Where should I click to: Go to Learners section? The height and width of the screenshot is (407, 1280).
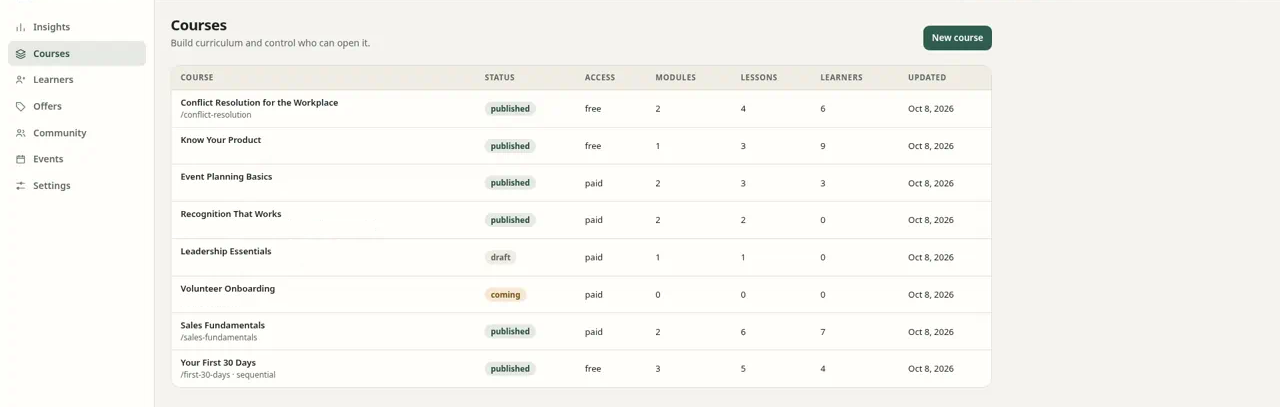click(x=77, y=80)
